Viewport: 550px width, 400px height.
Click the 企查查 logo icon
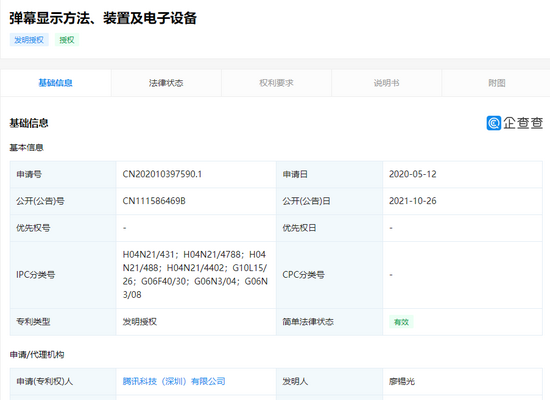(494, 123)
